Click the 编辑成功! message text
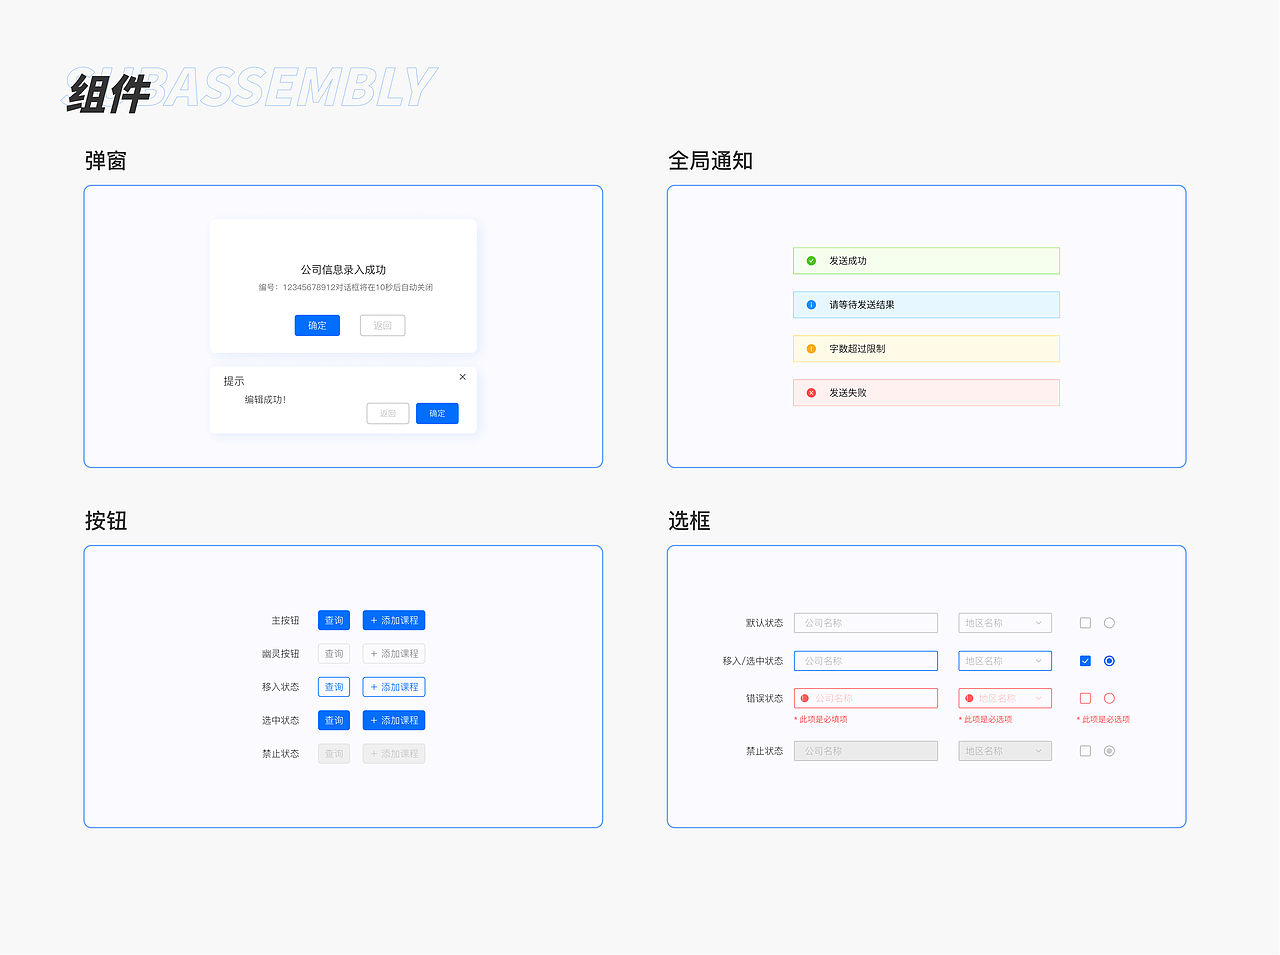Screen dimensions: 1280x955 coord(265,400)
